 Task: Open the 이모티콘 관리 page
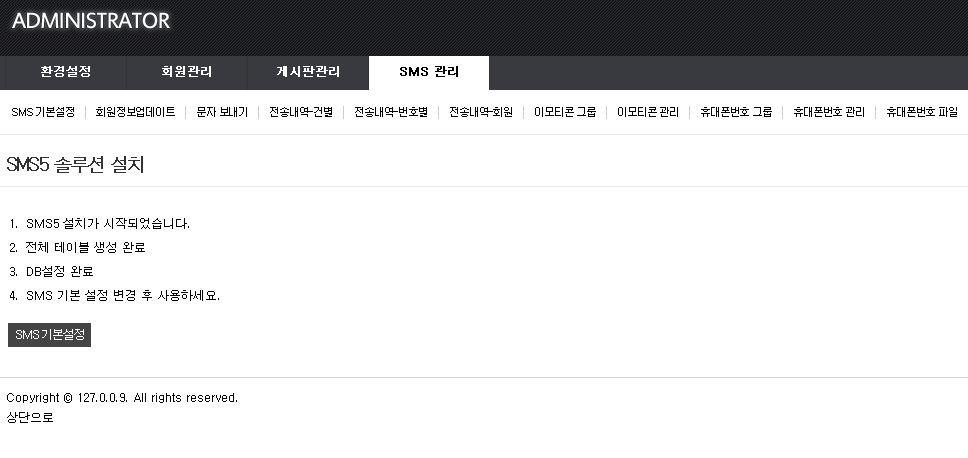click(x=648, y=112)
